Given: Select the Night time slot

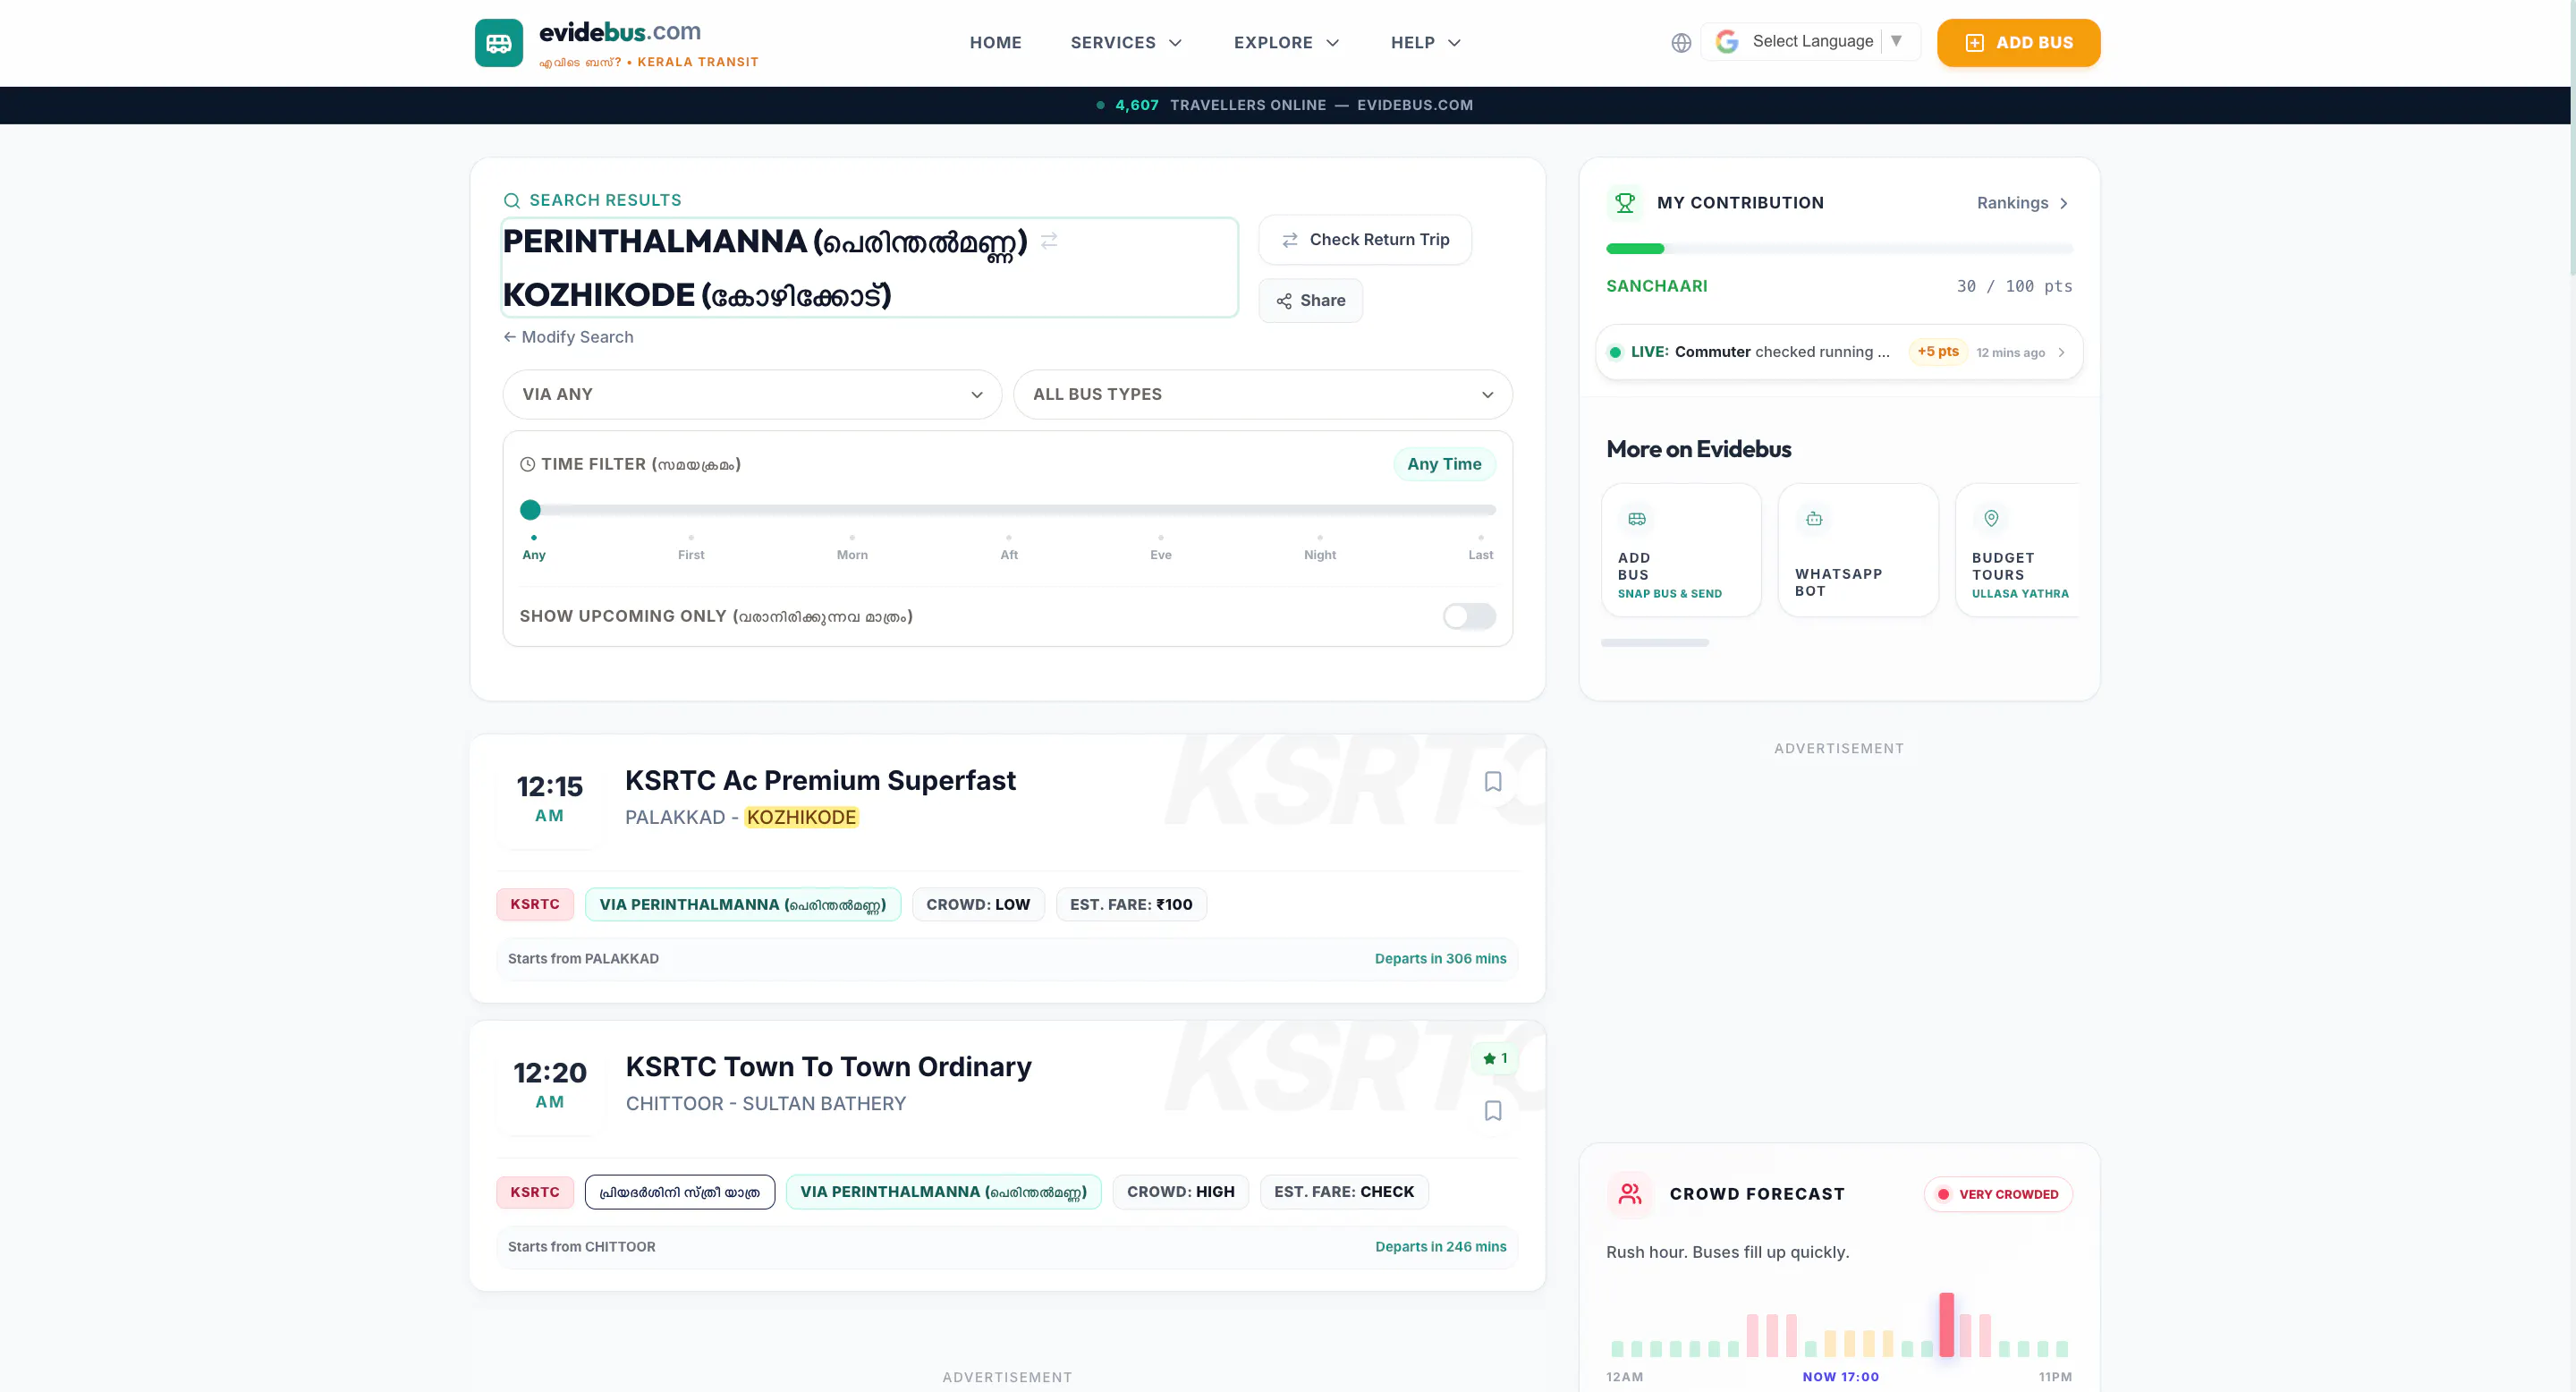Looking at the screenshot, I should click(1319, 548).
